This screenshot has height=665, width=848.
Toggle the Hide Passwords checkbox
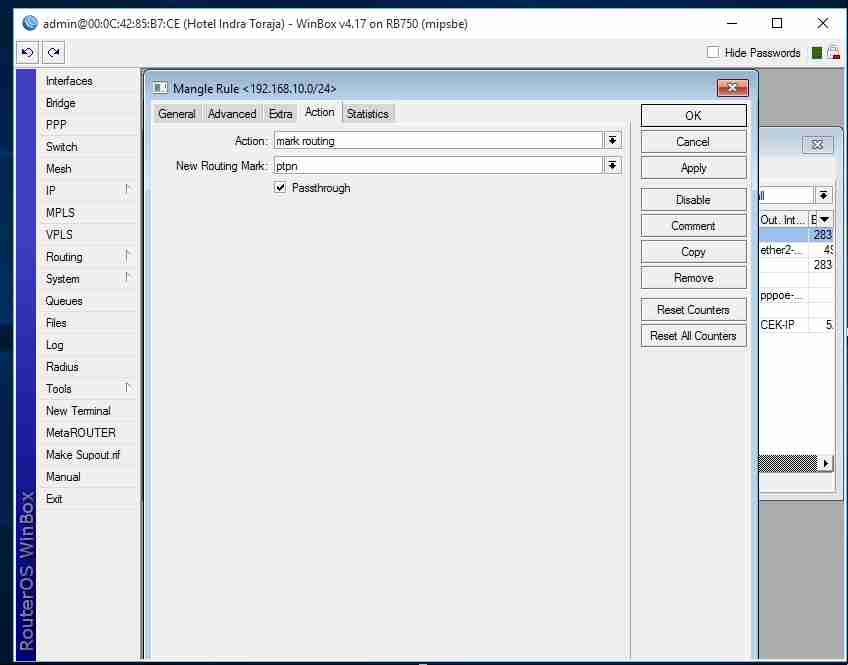tap(713, 52)
